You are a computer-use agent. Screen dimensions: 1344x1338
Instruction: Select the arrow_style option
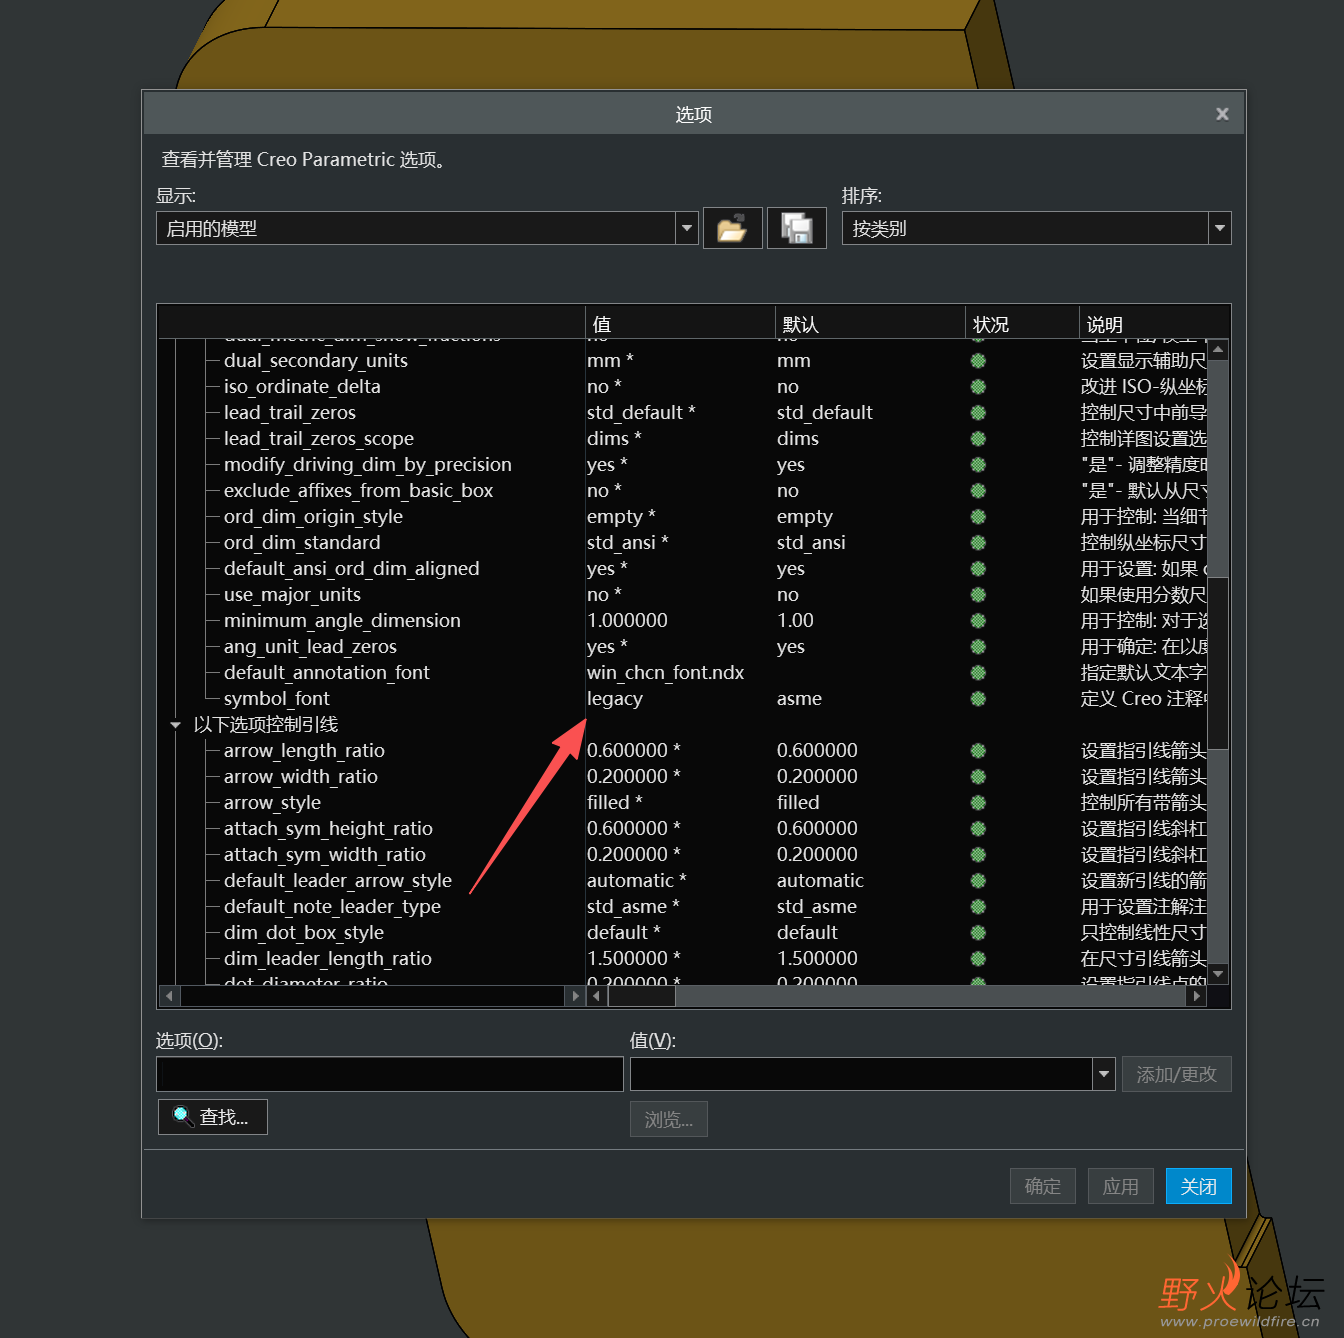[x=272, y=803]
